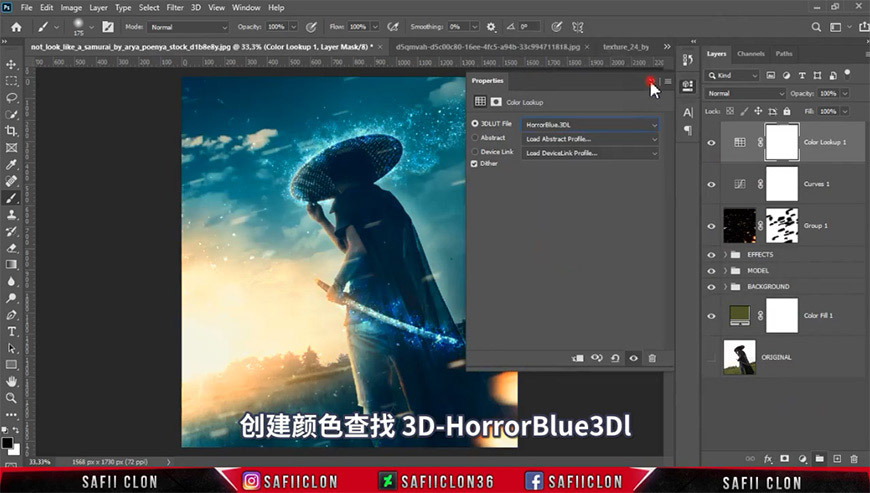Select the Zoom tool
Image resolution: width=870 pixels, height=493 pixels.
(x=11, y=398)
